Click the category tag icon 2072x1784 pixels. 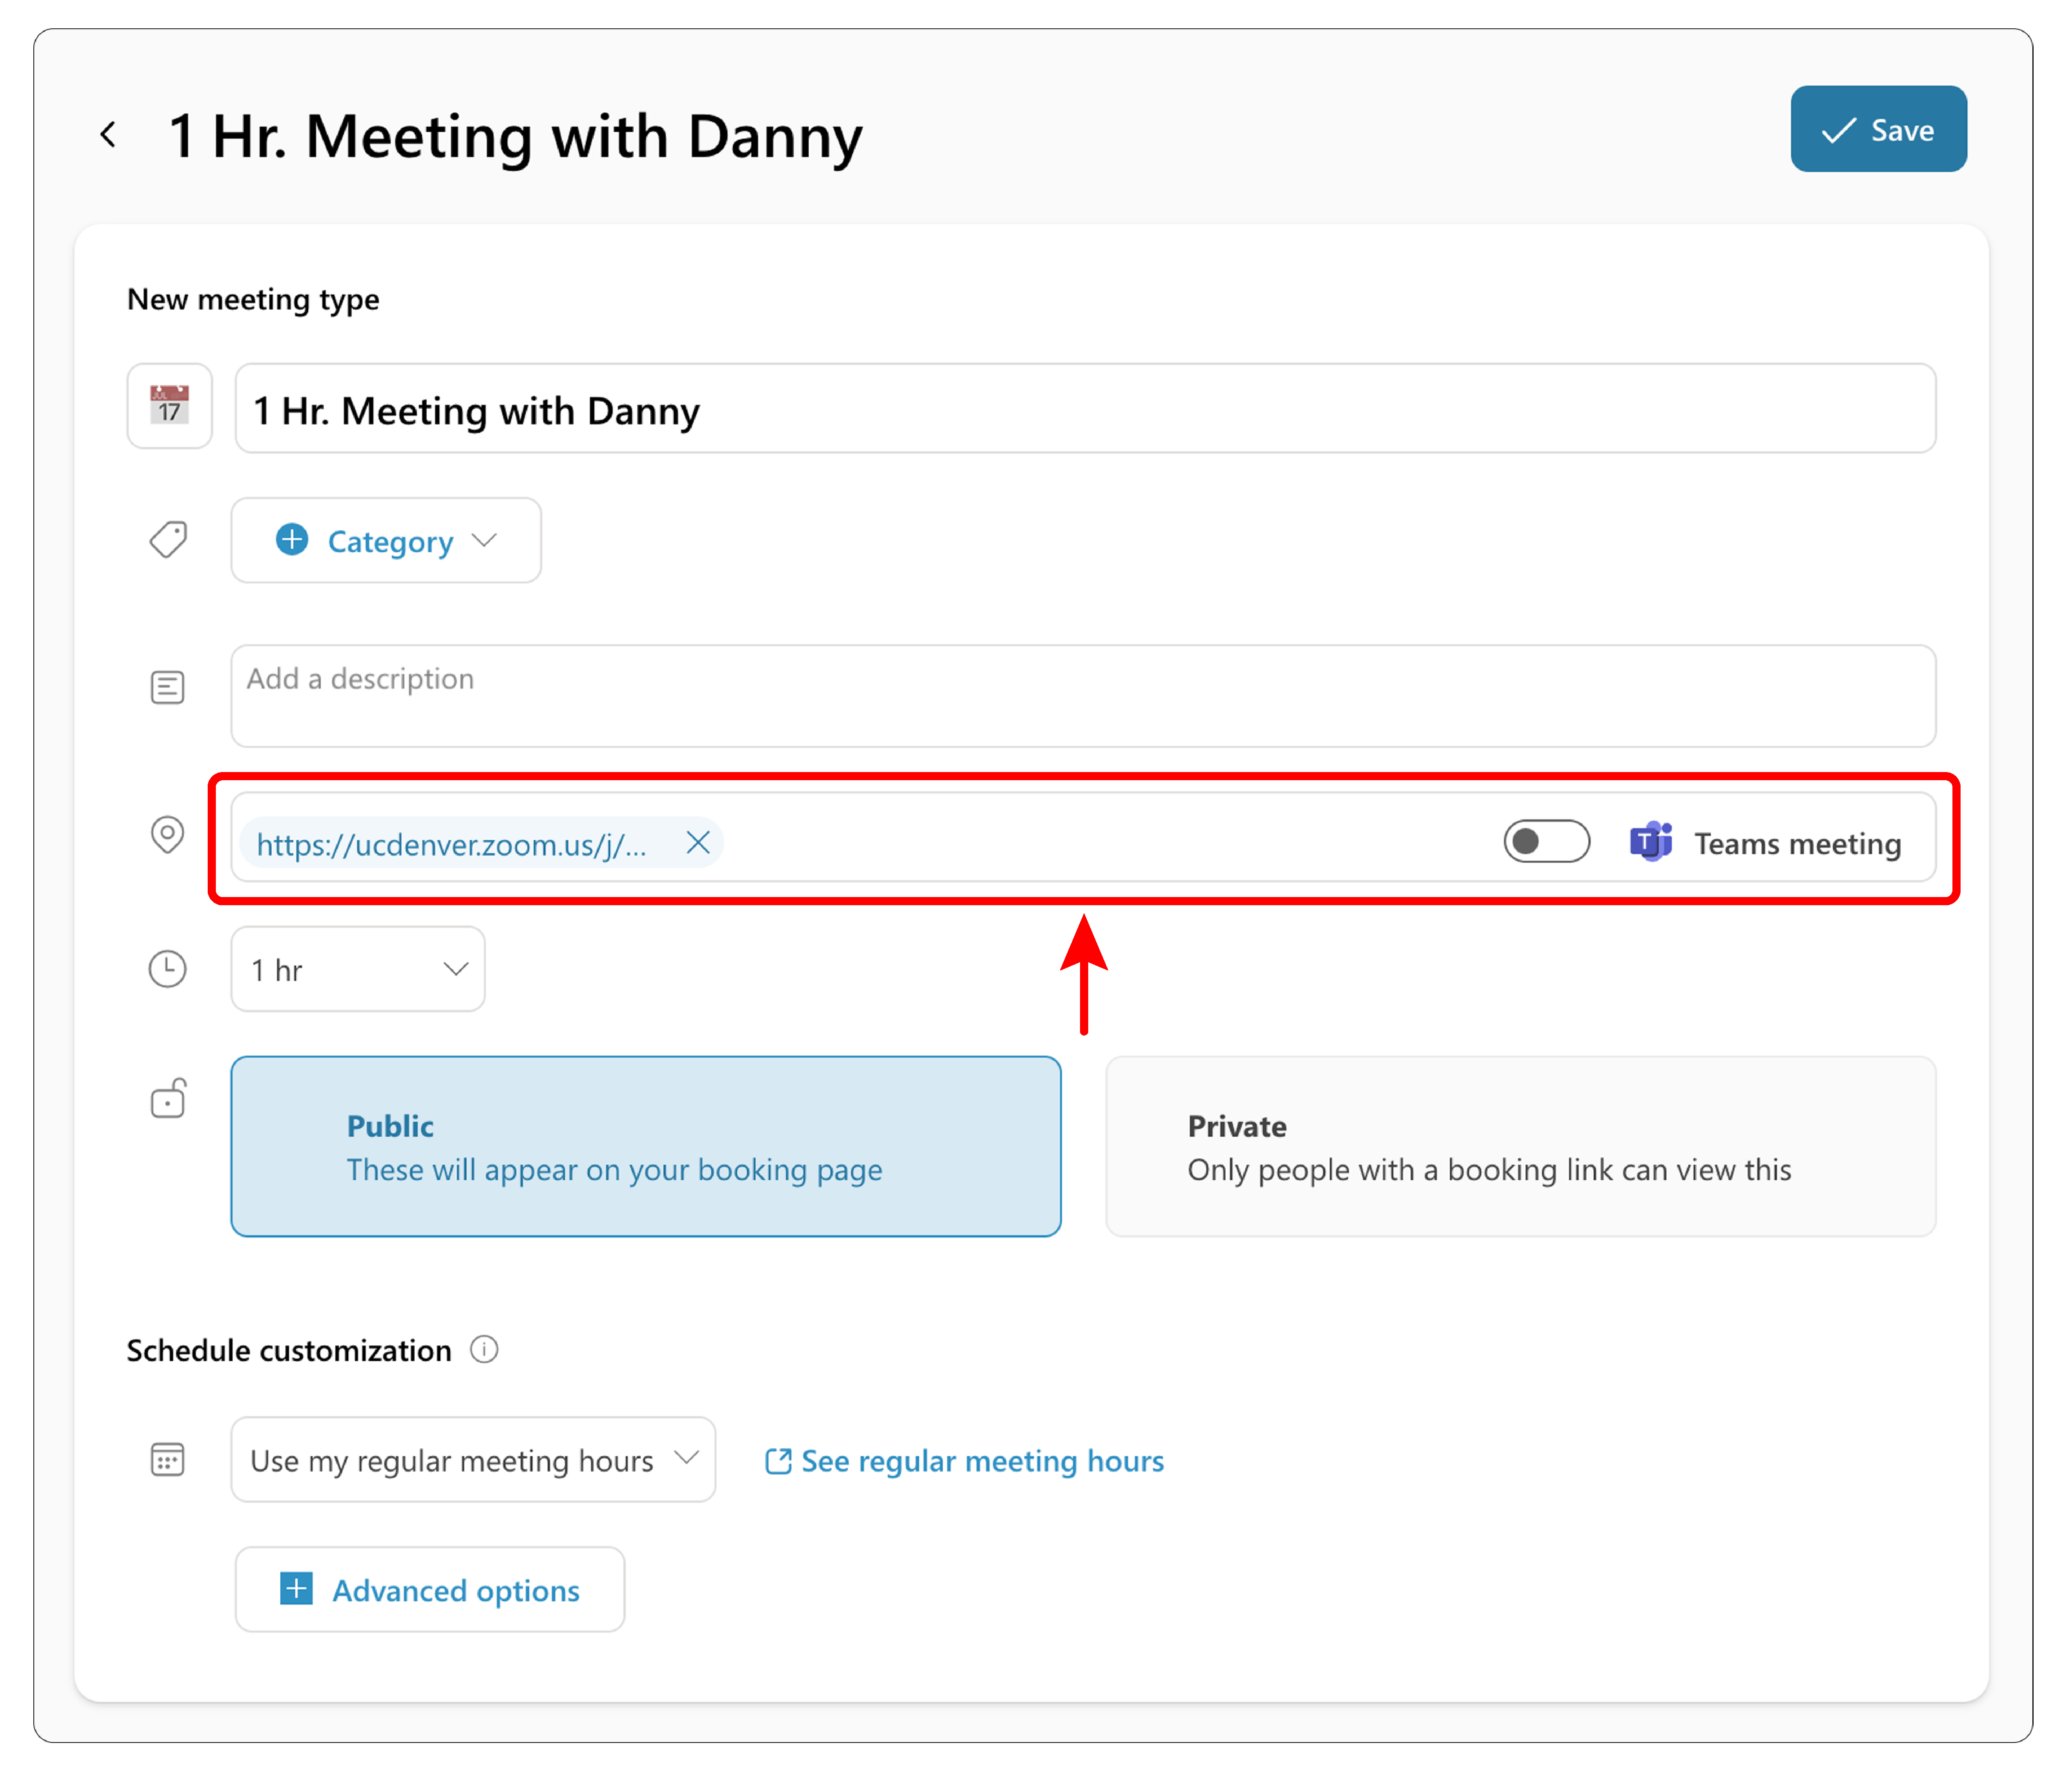168,540
